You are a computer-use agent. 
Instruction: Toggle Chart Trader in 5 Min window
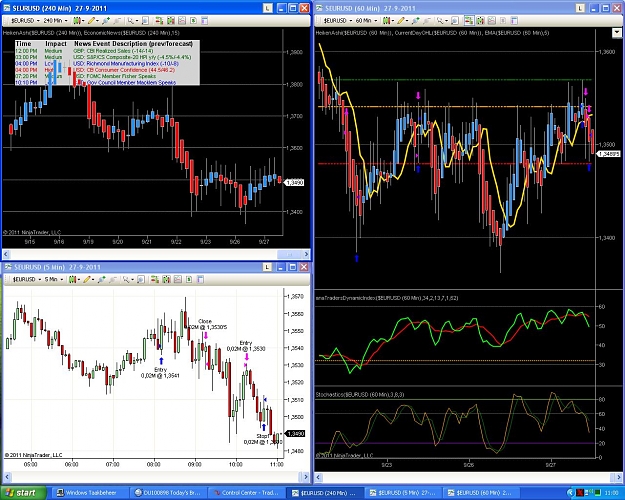(155, 279)
